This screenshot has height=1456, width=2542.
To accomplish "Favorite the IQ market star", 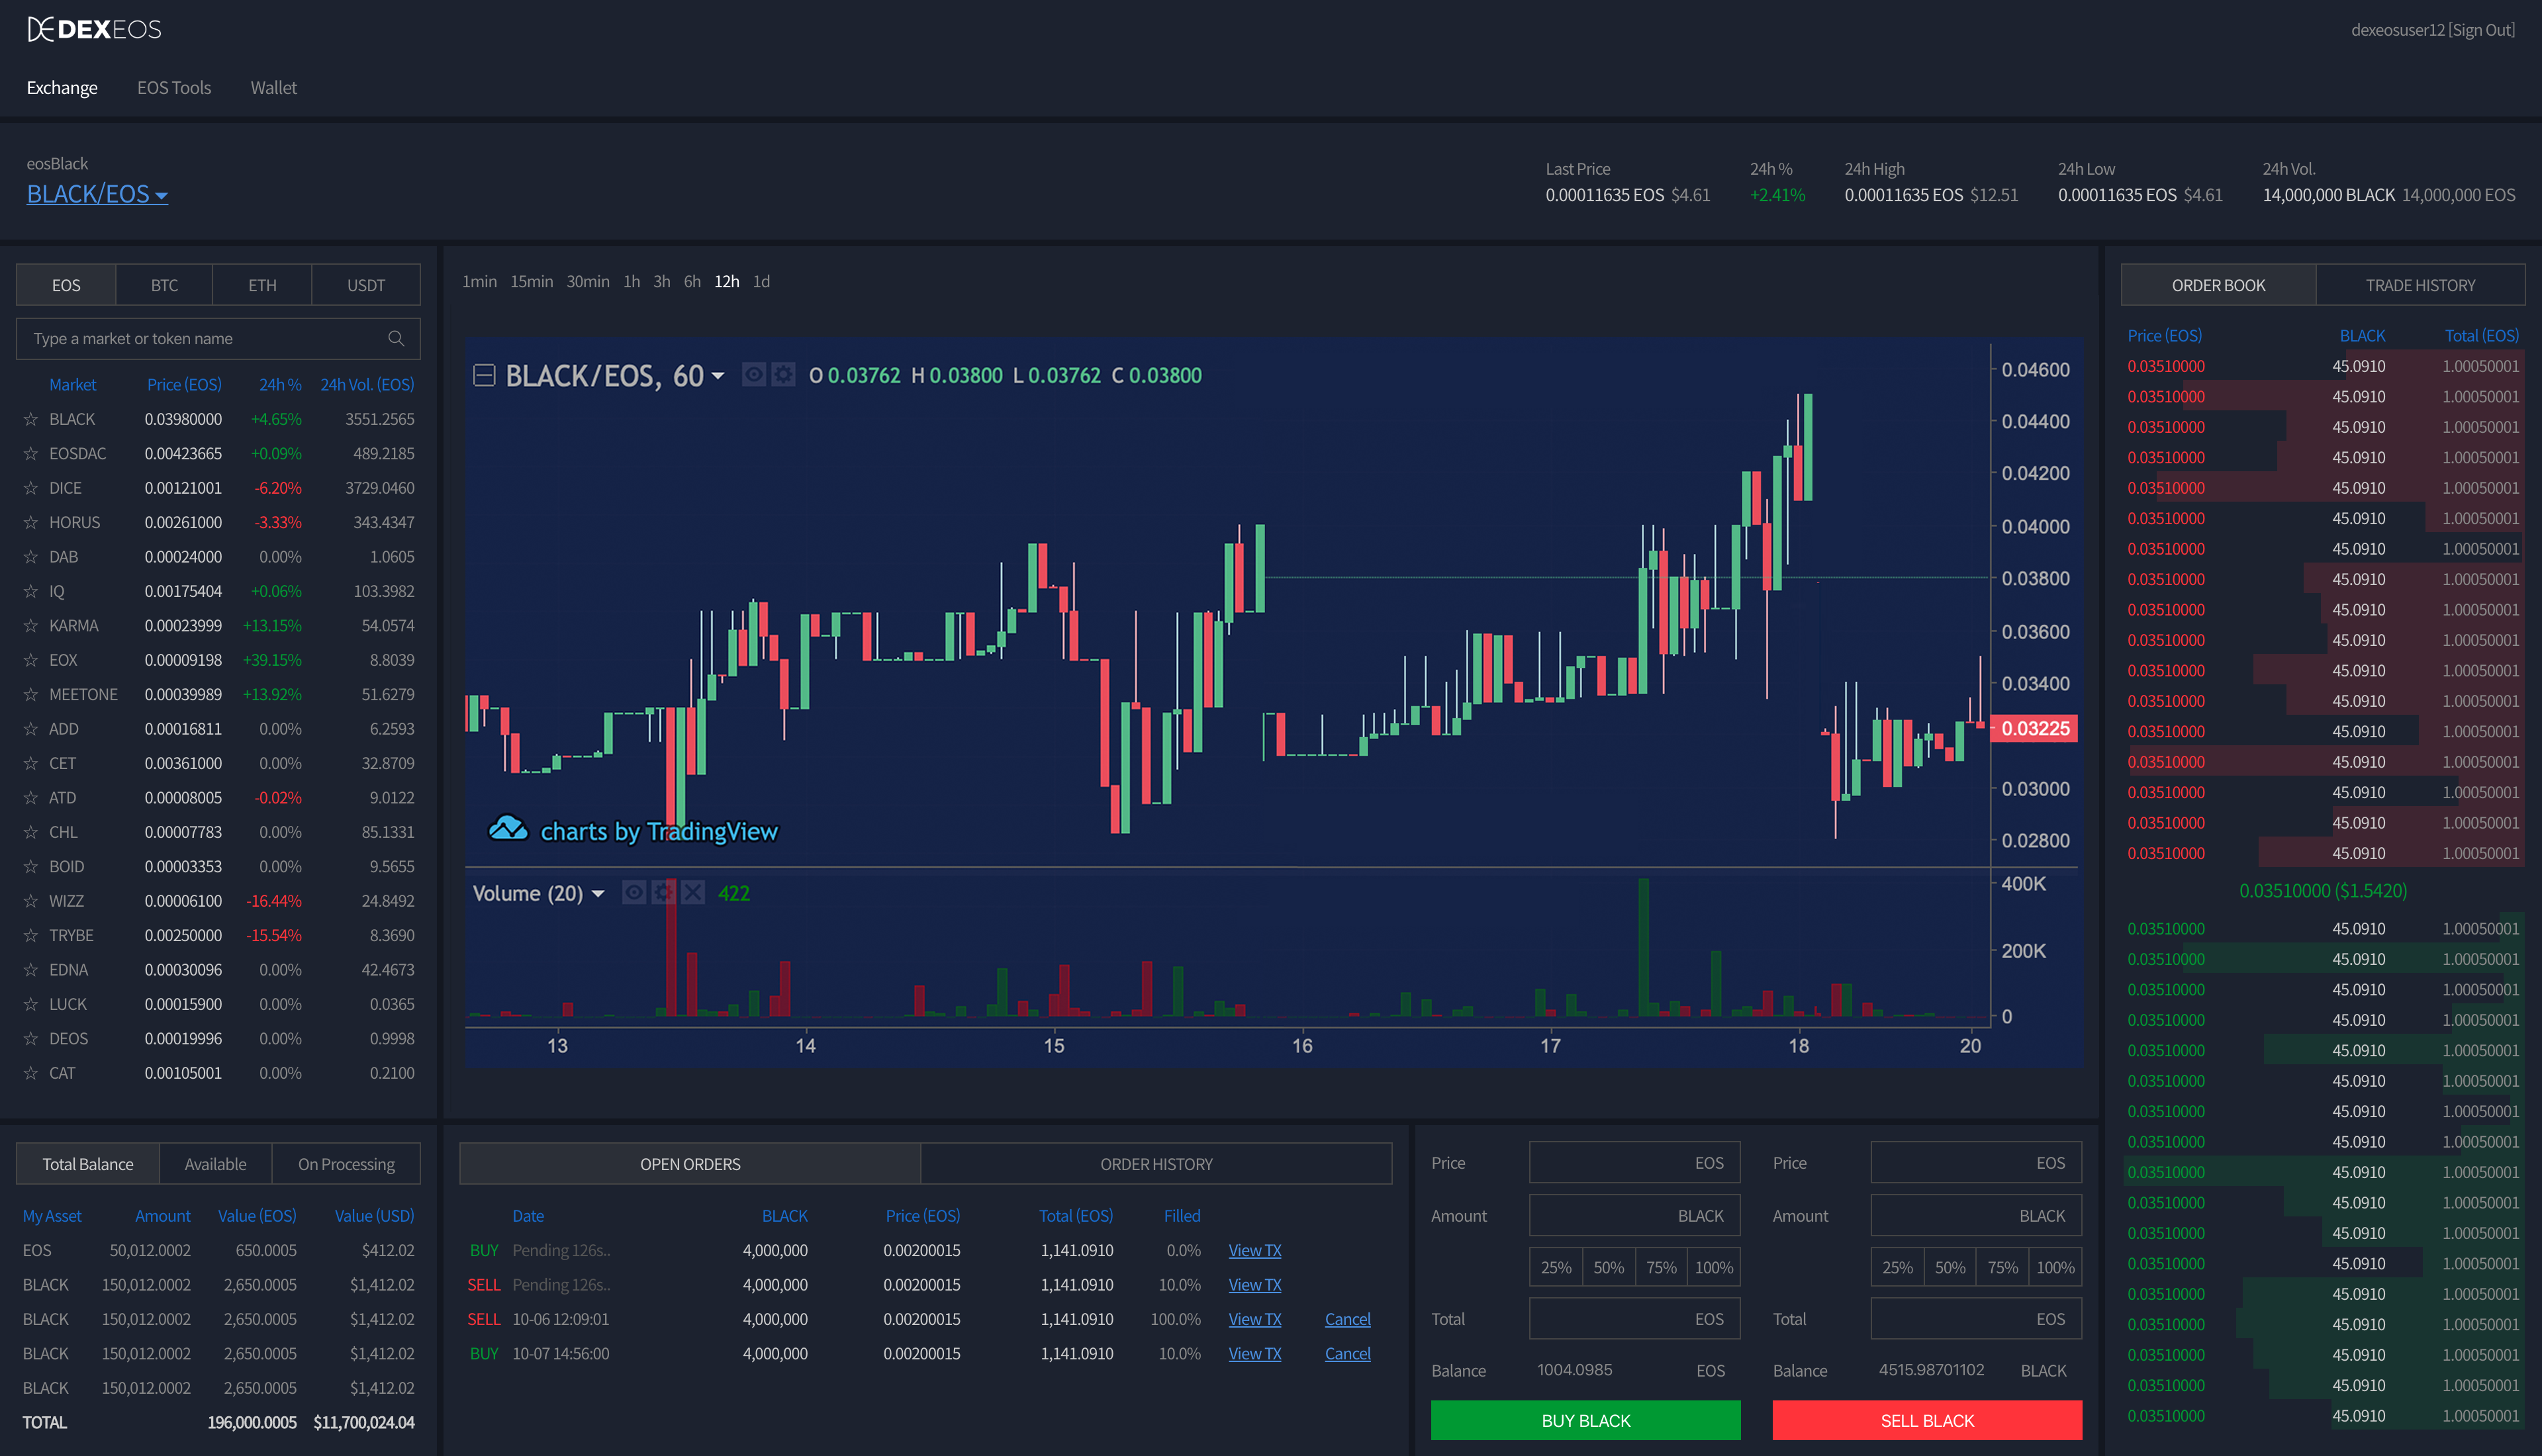I will pyautogui.click(x=31, y=592).
